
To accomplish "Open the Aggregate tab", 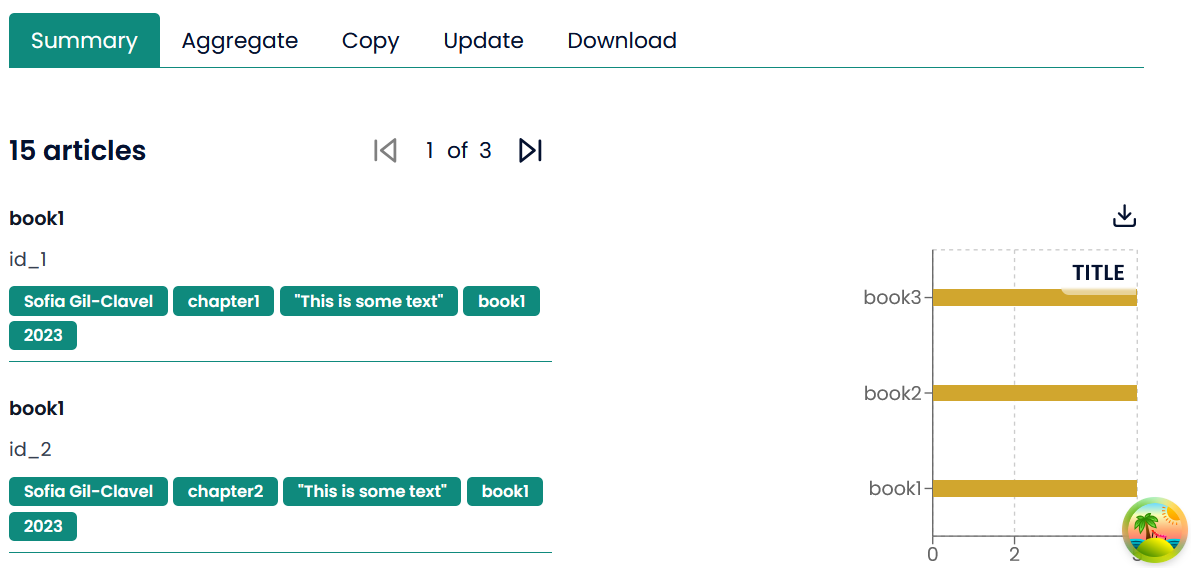I will [240, 41].
